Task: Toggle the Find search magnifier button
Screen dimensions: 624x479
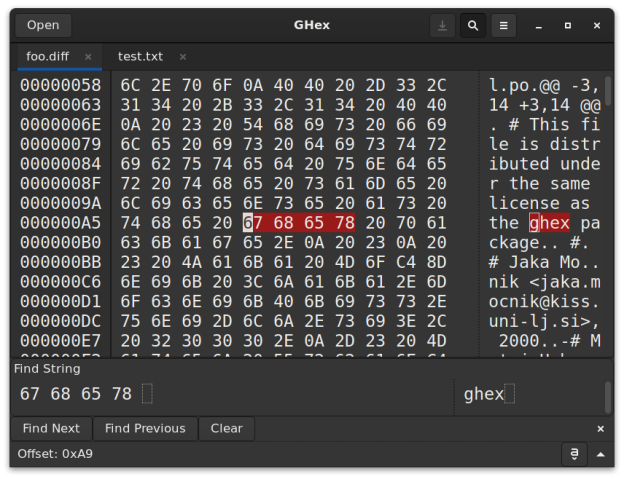Action: (x=472, y=25)
